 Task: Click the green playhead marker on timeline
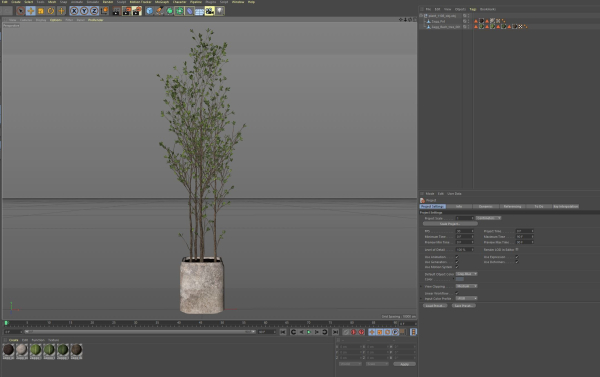pyautogui.click(x=6, y=323)
